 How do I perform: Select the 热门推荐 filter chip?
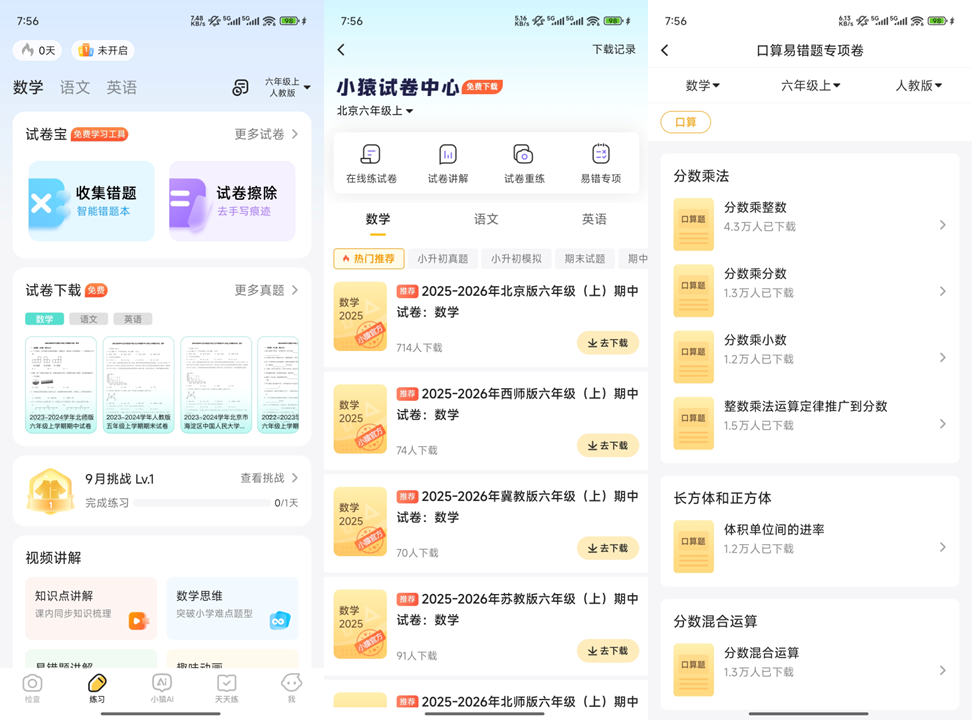pyautogui.click(x=369, y=259)
